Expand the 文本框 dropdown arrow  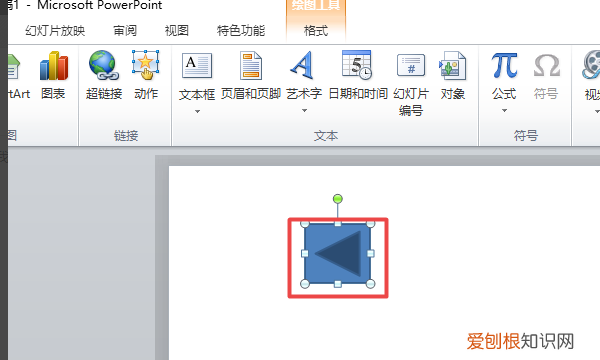click(197, 112)
